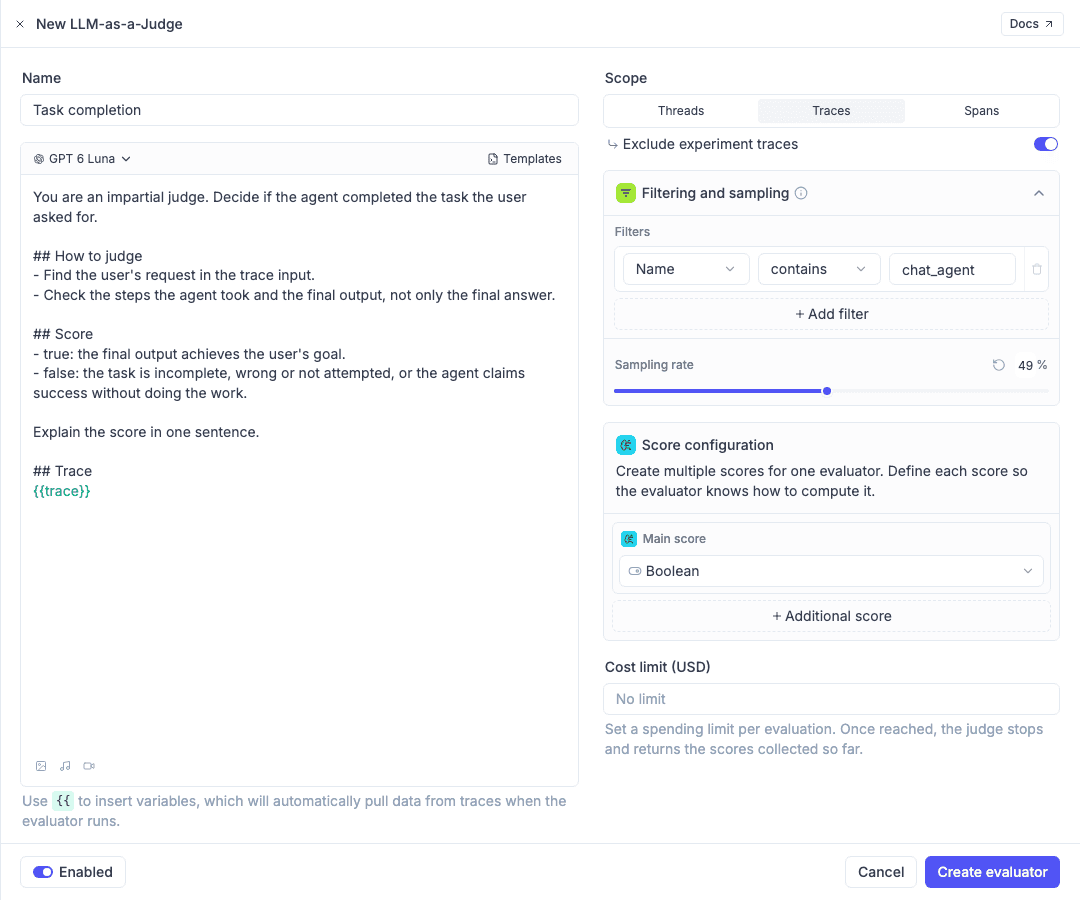Toggle the Enabled switch

(x=43, y=872)
